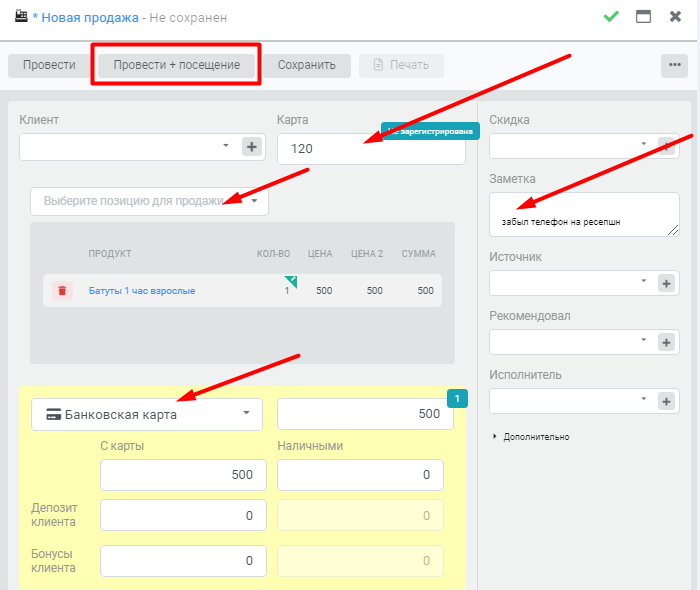
Task: Click the Заметка text area
Action: [x=584, y=215]
